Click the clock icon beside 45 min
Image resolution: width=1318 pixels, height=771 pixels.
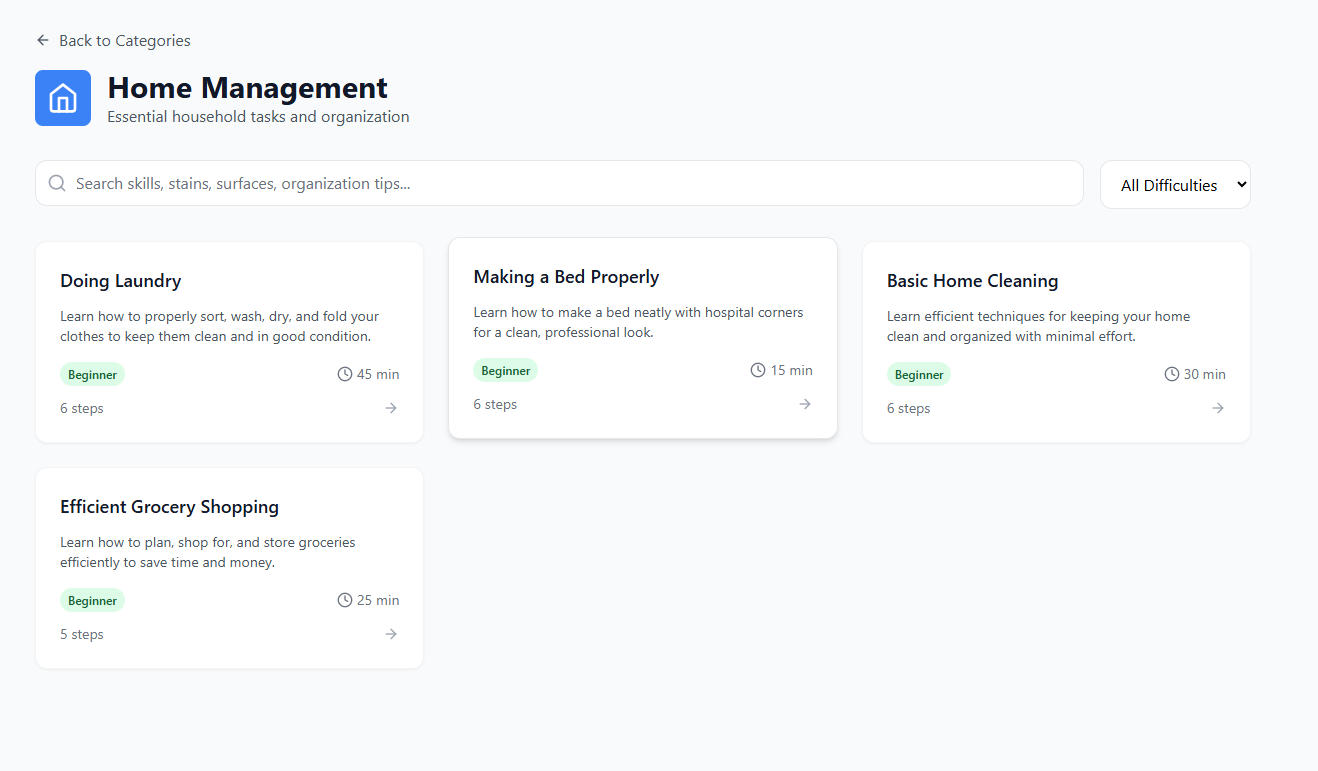click(345, 374)
